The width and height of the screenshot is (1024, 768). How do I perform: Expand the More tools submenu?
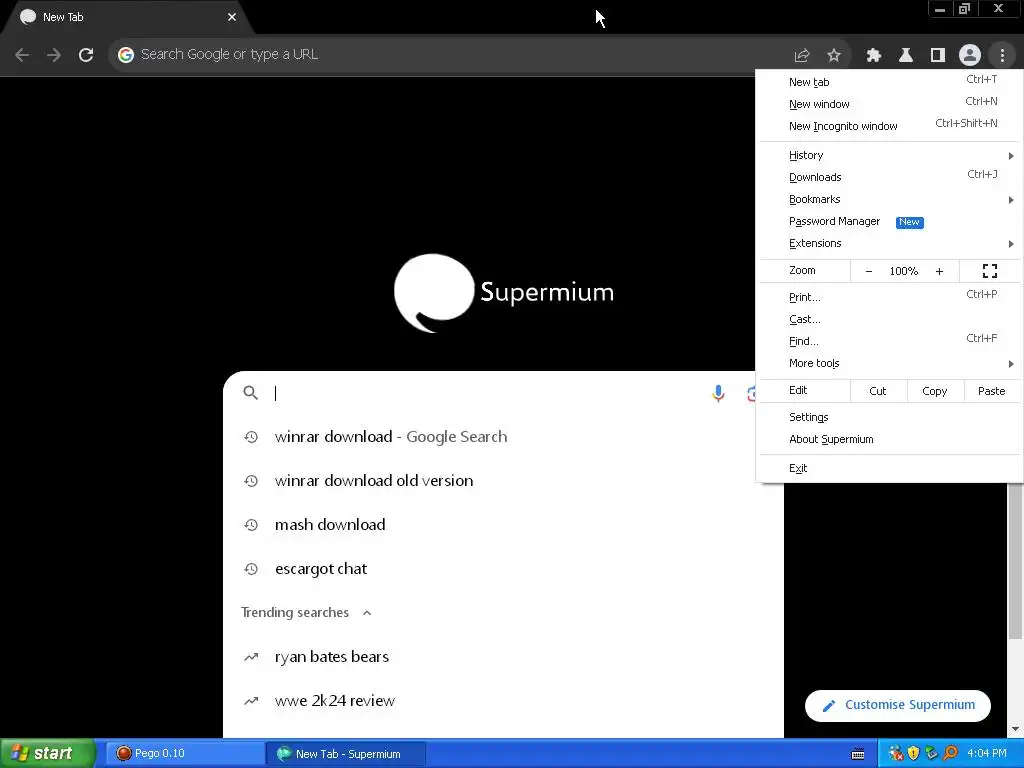(889, 364)
